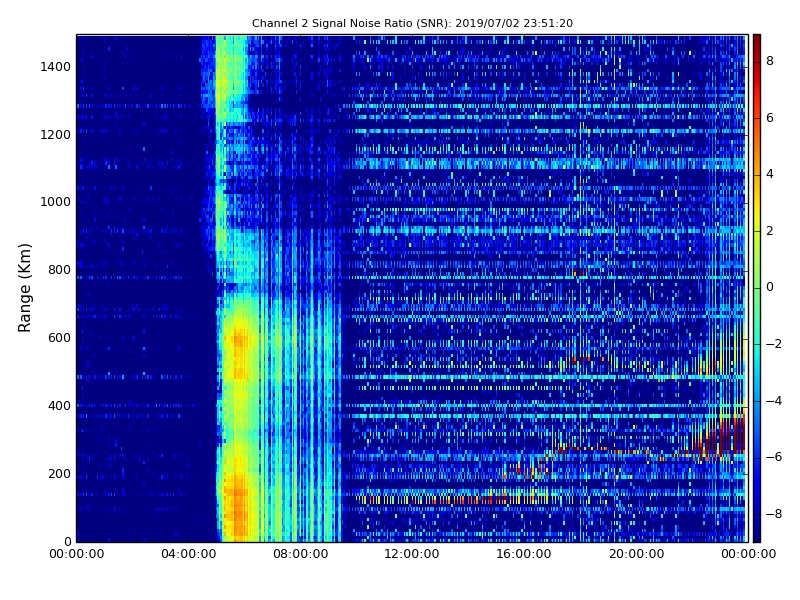The width and height of the screenshot is (800, 600).
Task: Click the 400 range tick label
Action: click(60, 406)
